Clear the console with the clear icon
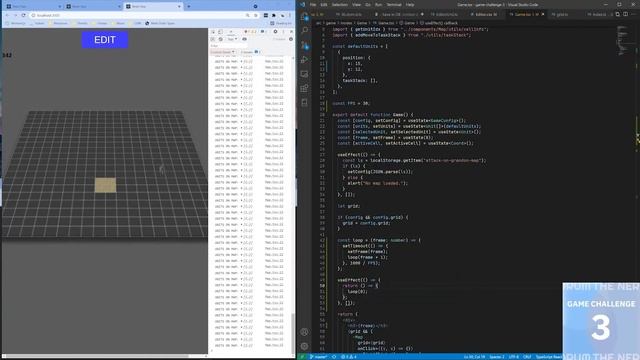The image size is (640, 360). click(x=220, y=39)
